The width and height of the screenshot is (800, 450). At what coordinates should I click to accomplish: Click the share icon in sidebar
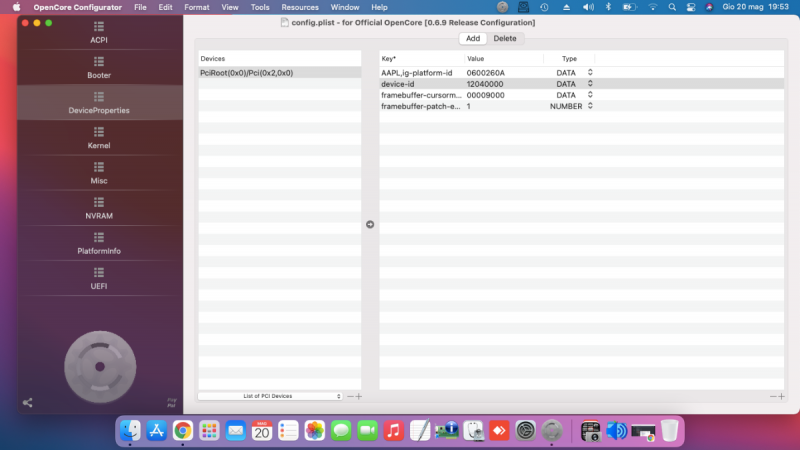click(x=28, y=403)
